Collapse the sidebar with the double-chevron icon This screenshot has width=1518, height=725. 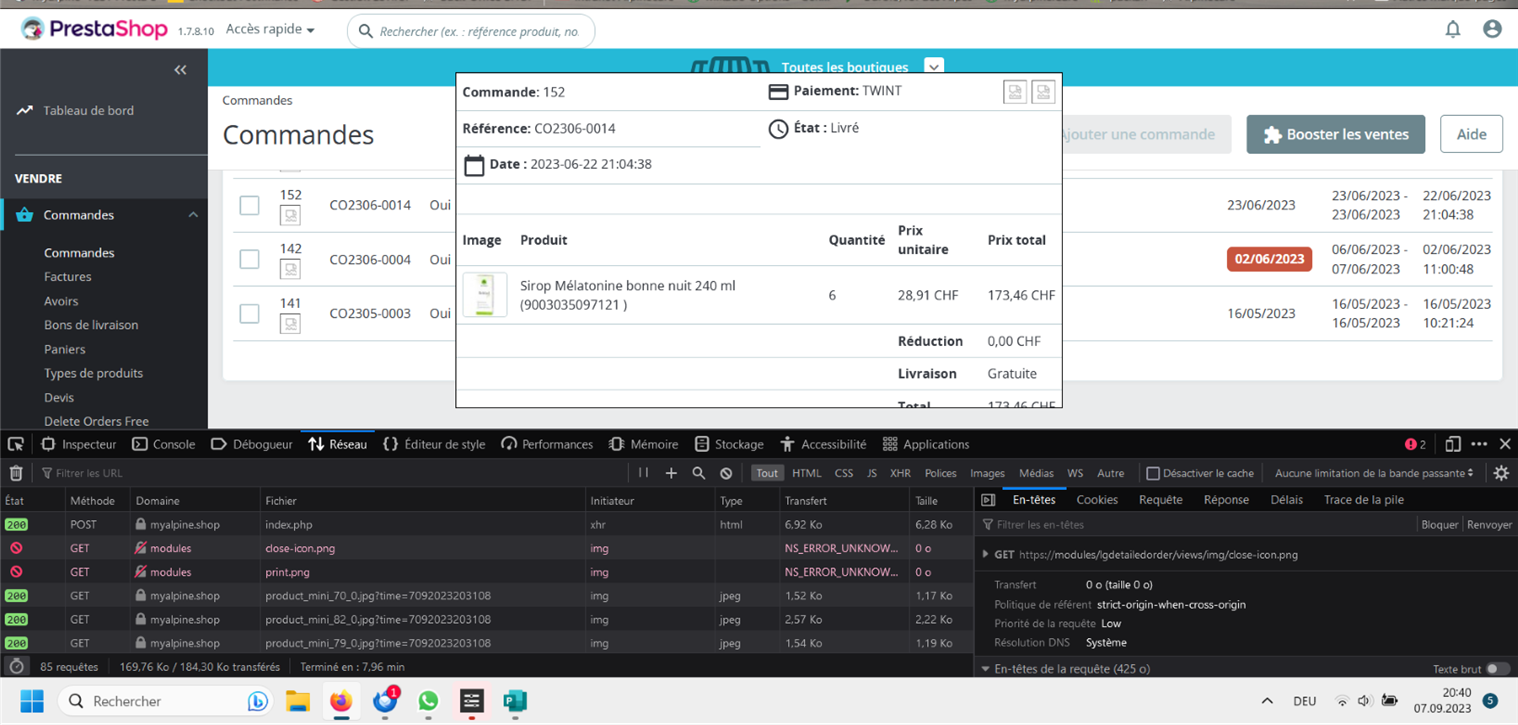tap(180, 70)
